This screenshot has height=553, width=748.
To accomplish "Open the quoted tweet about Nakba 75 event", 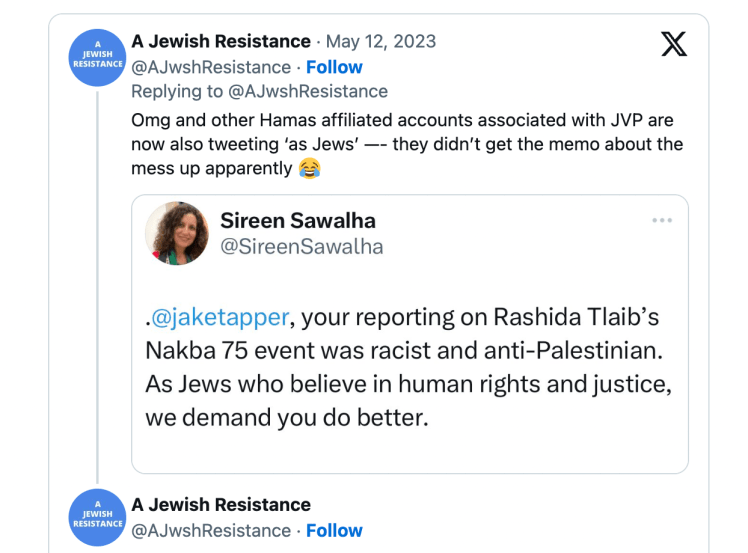I will pos(409,380).
